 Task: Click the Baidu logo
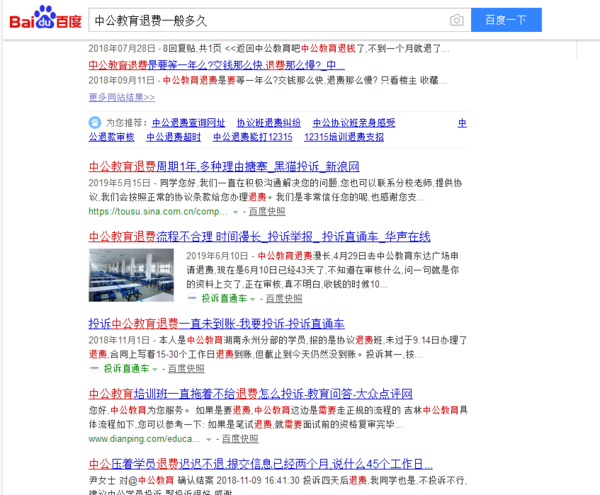pos(46,18)
